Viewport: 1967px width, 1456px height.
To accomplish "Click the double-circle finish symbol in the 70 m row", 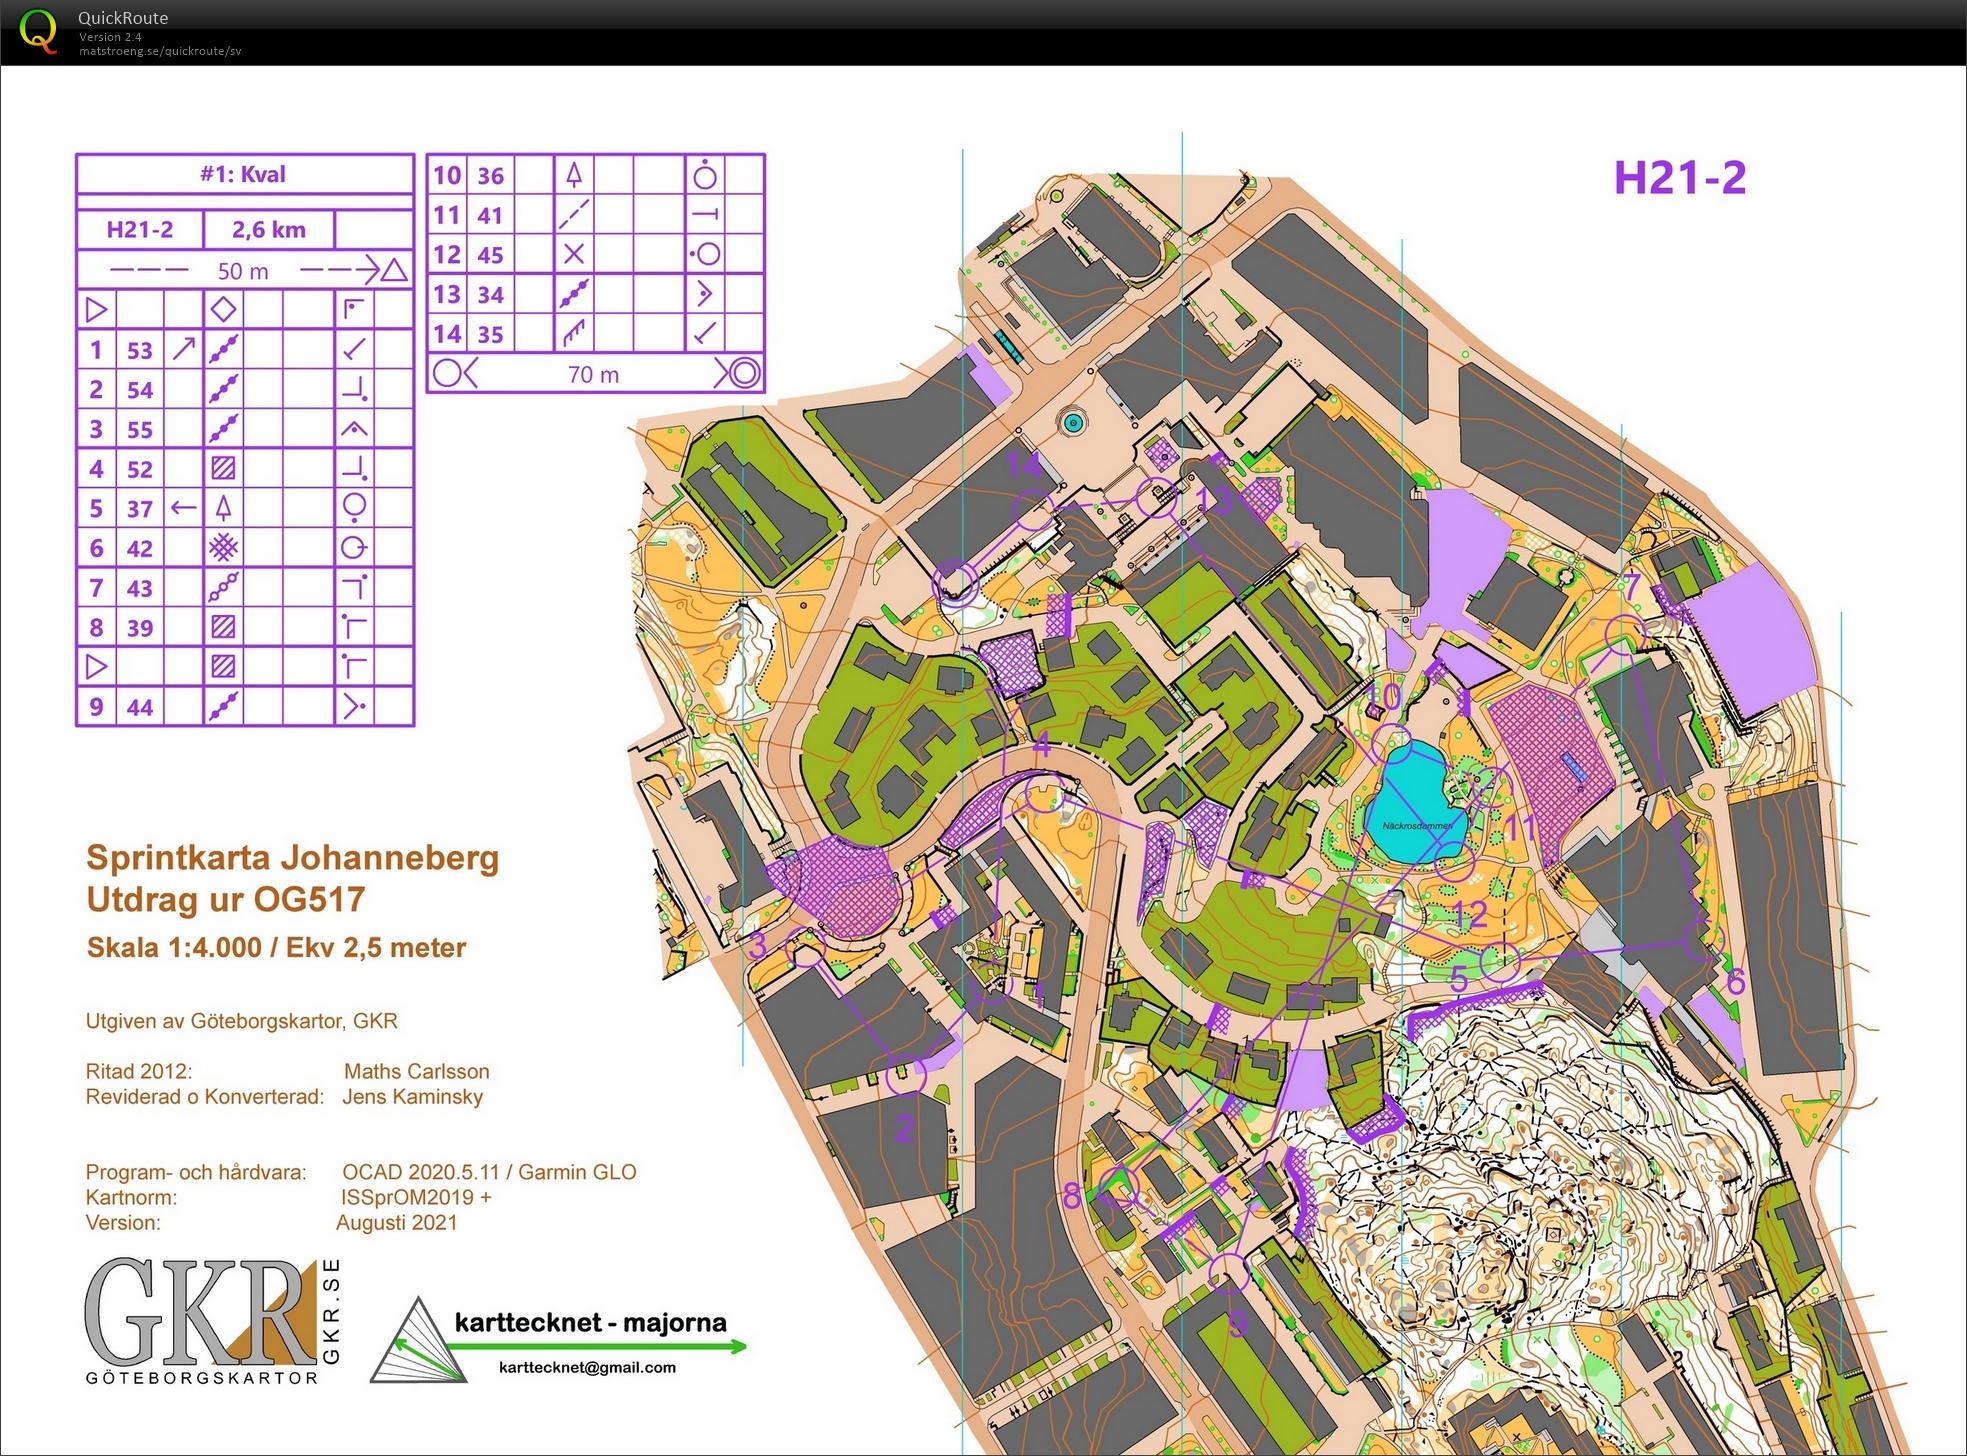I will point(744,373).
